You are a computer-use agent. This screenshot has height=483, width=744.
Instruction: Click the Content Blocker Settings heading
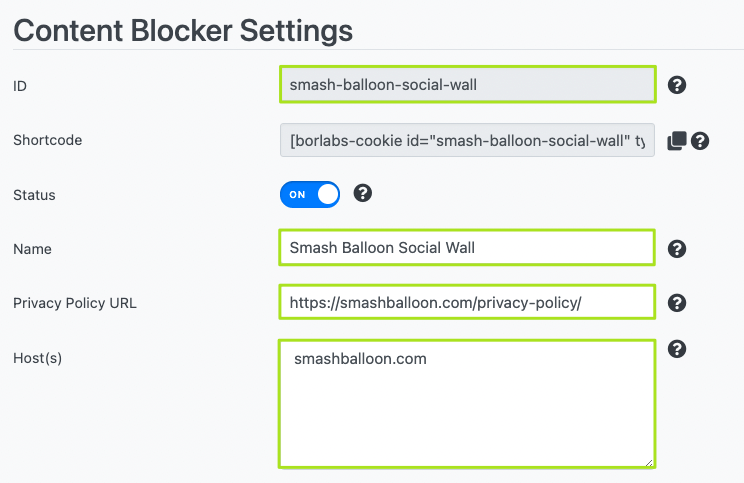point(183,31)
